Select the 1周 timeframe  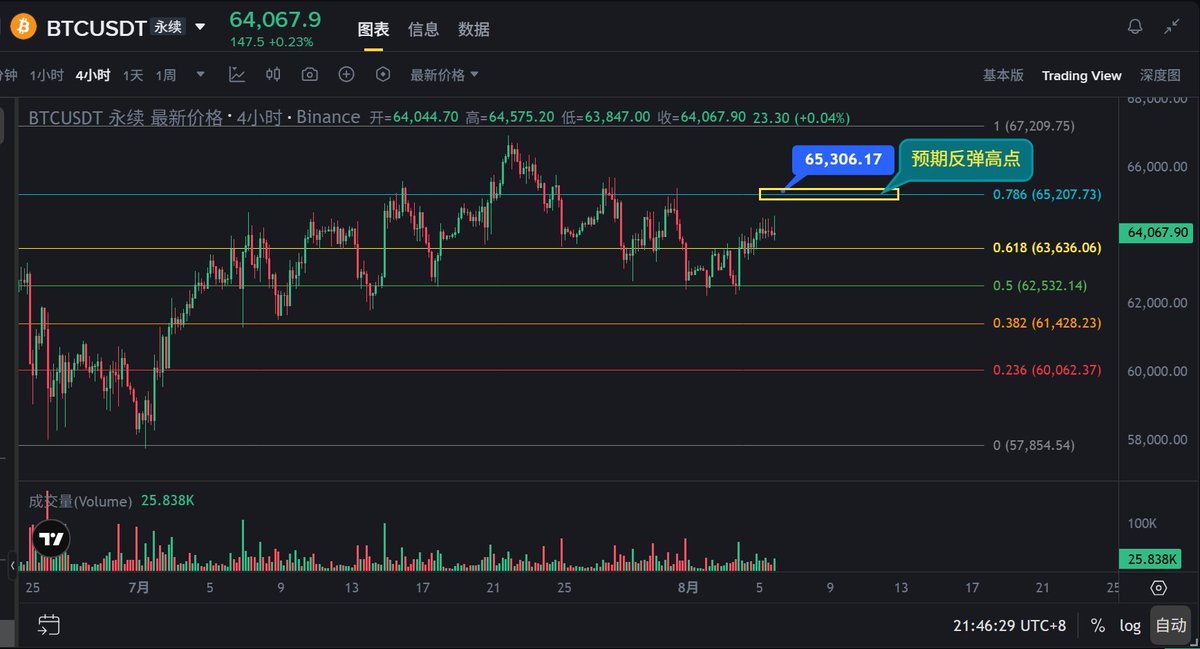pos(166,75)
